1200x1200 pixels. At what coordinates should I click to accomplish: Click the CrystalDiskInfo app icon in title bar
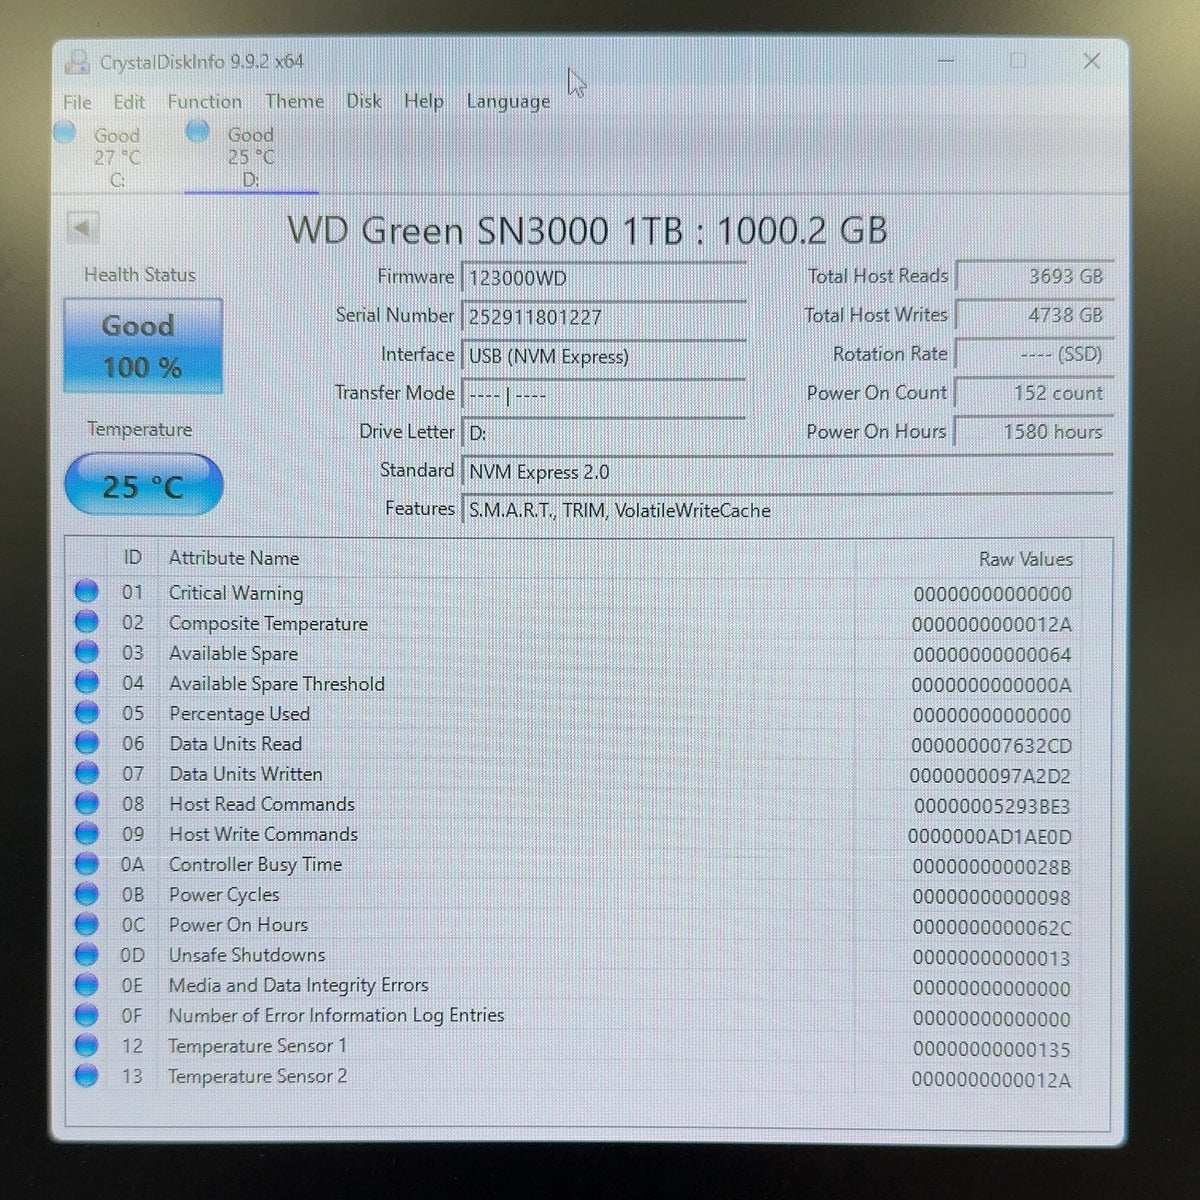77,62
